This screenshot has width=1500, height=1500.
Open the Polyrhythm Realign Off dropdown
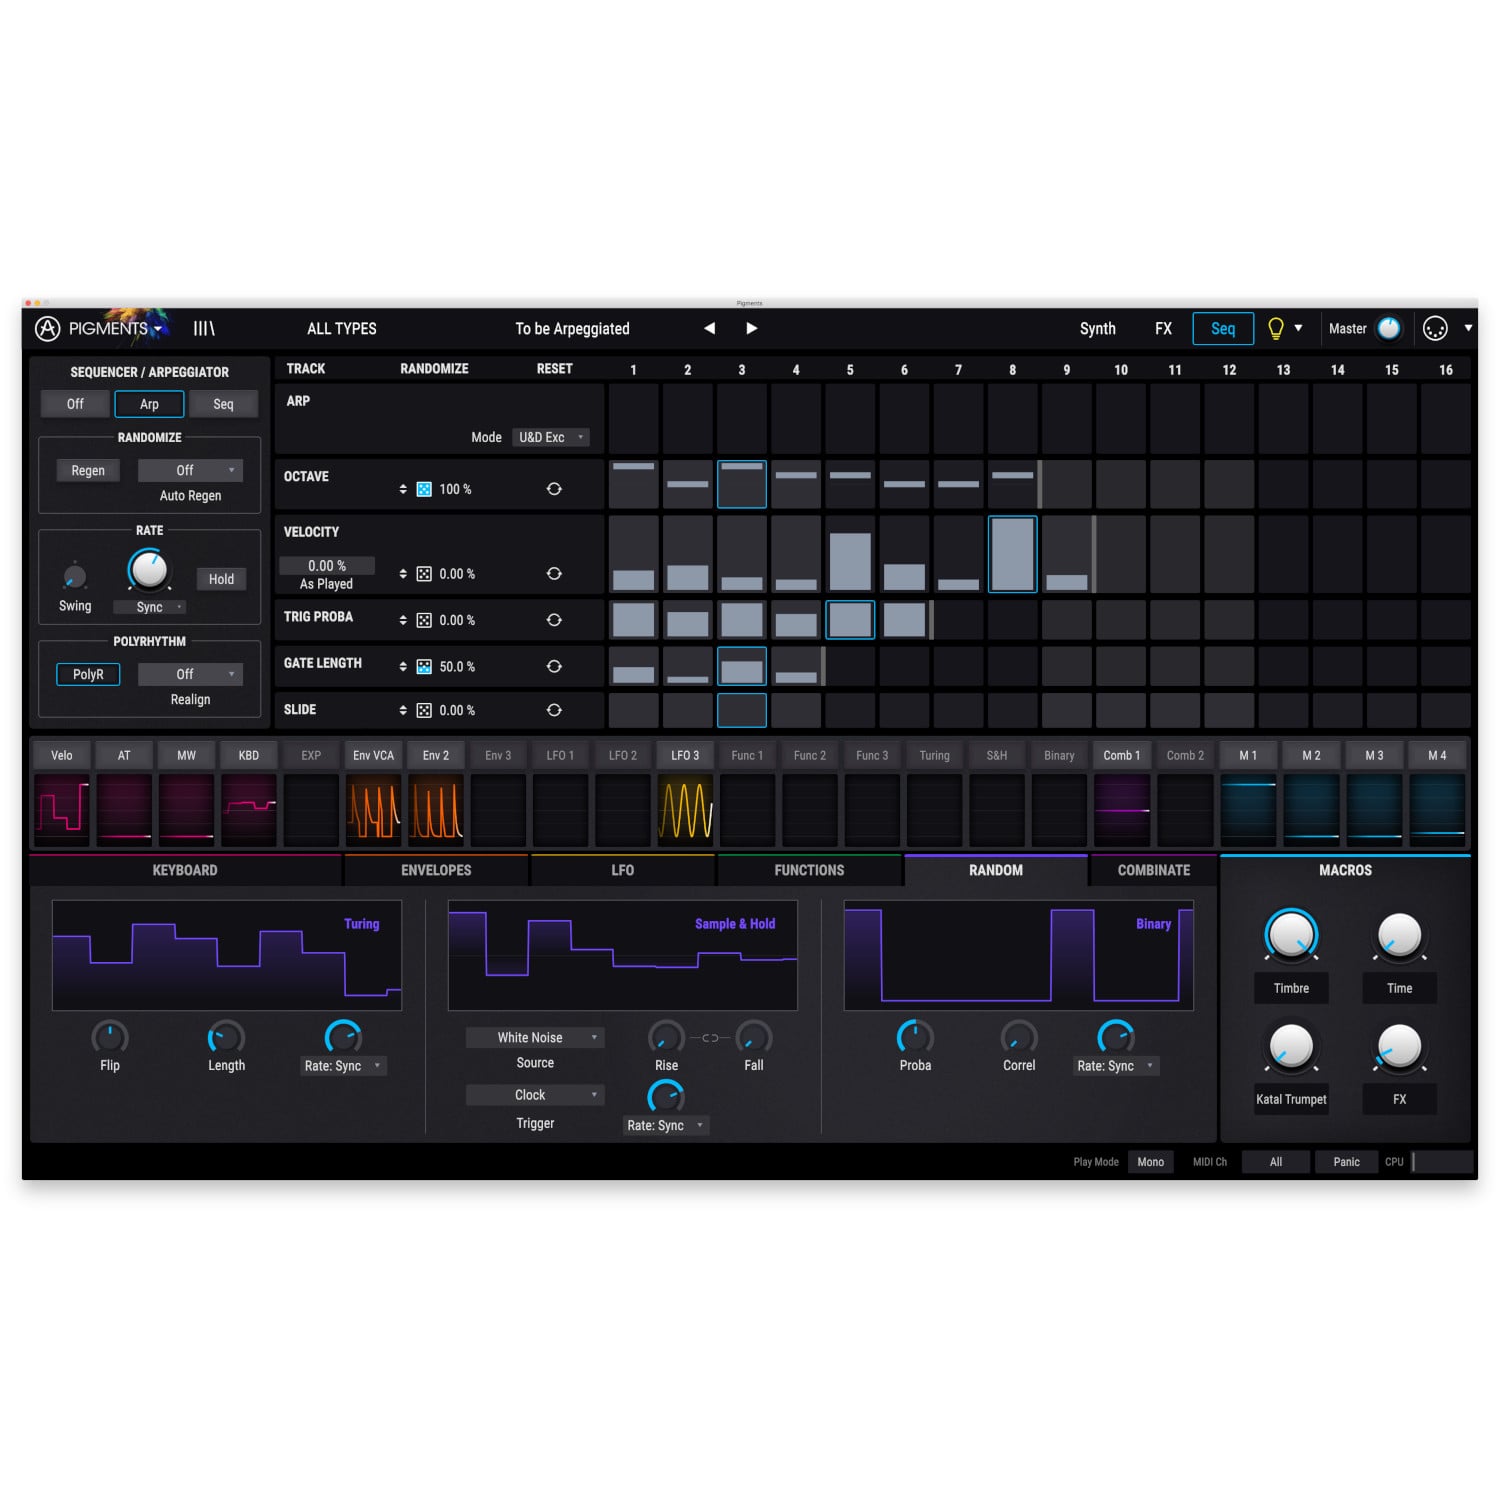[x=190, y=674]
